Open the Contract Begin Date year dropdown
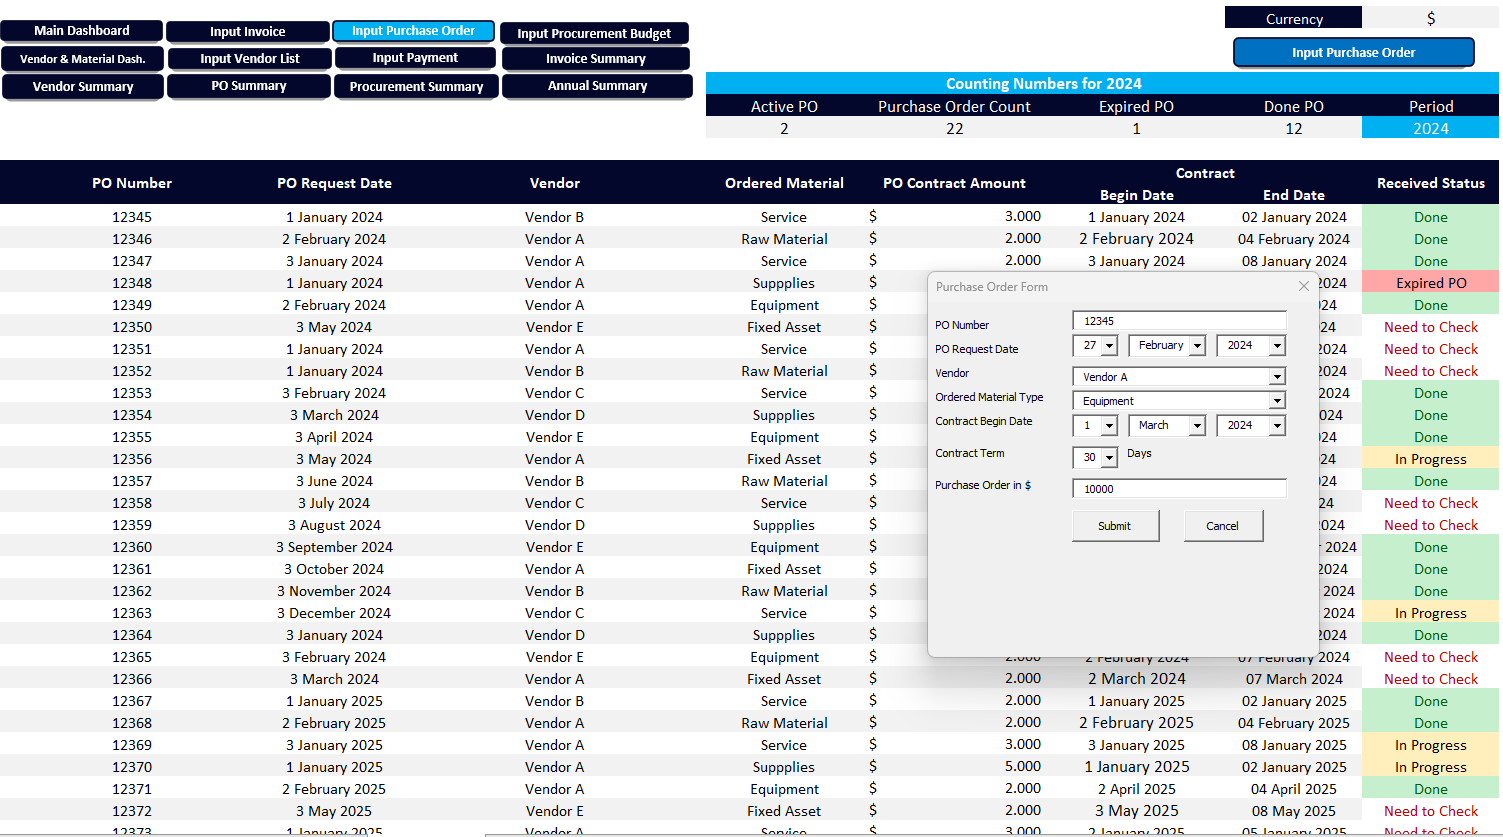The width and height of the screenshot is (1503, 837). [x=1277, y=426]
